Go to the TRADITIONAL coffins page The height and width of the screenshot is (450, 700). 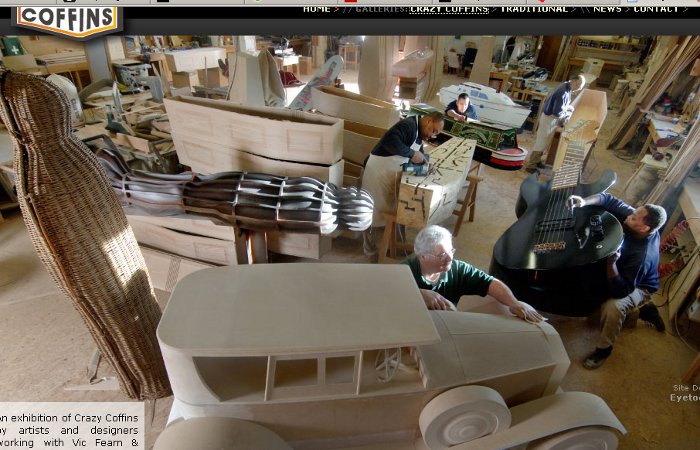pyautogui.click(x=533, y=9)
